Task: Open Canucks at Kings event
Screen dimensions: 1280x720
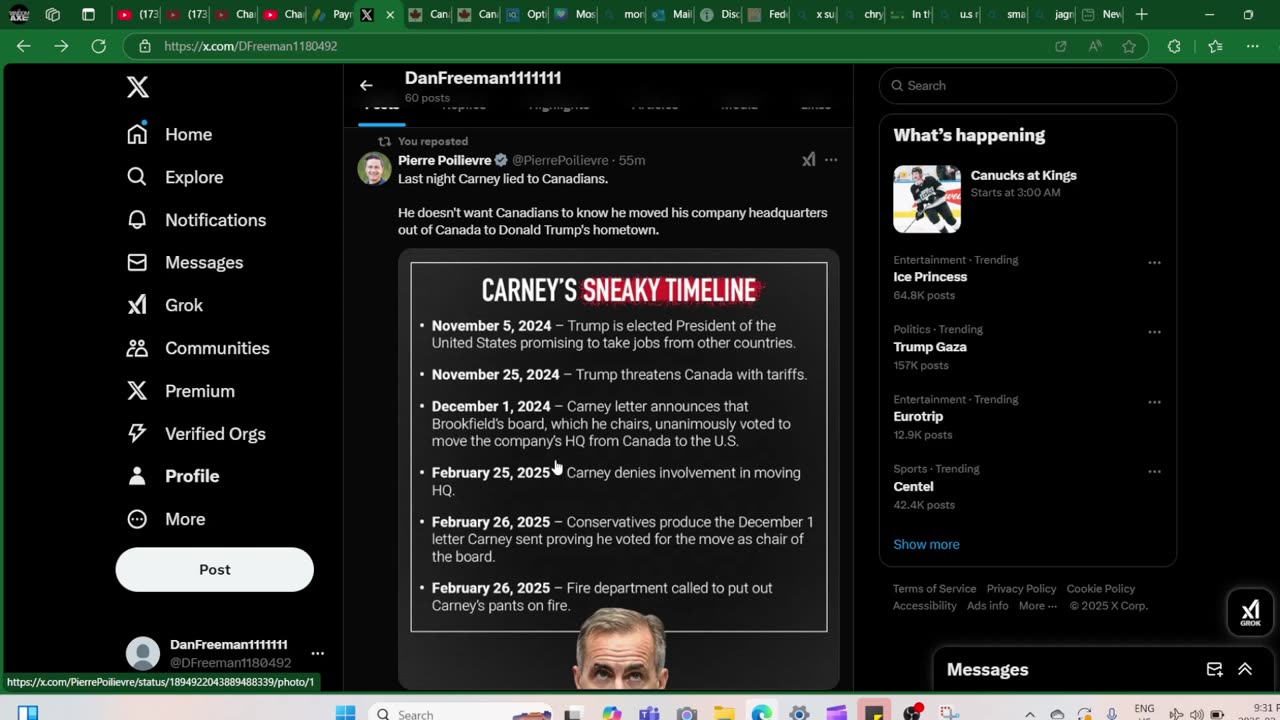Action: coord(1028,199)
